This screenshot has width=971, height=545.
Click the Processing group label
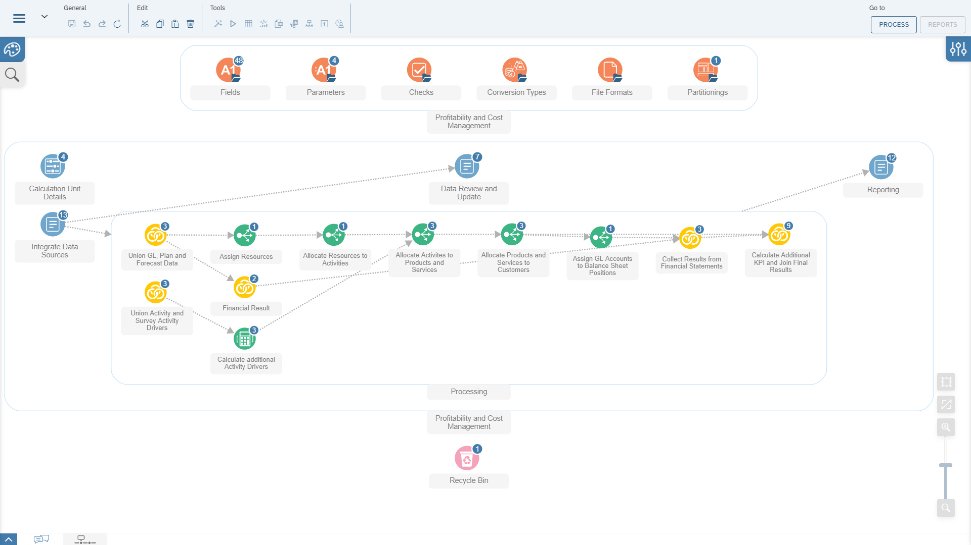[x=469, y=391]
